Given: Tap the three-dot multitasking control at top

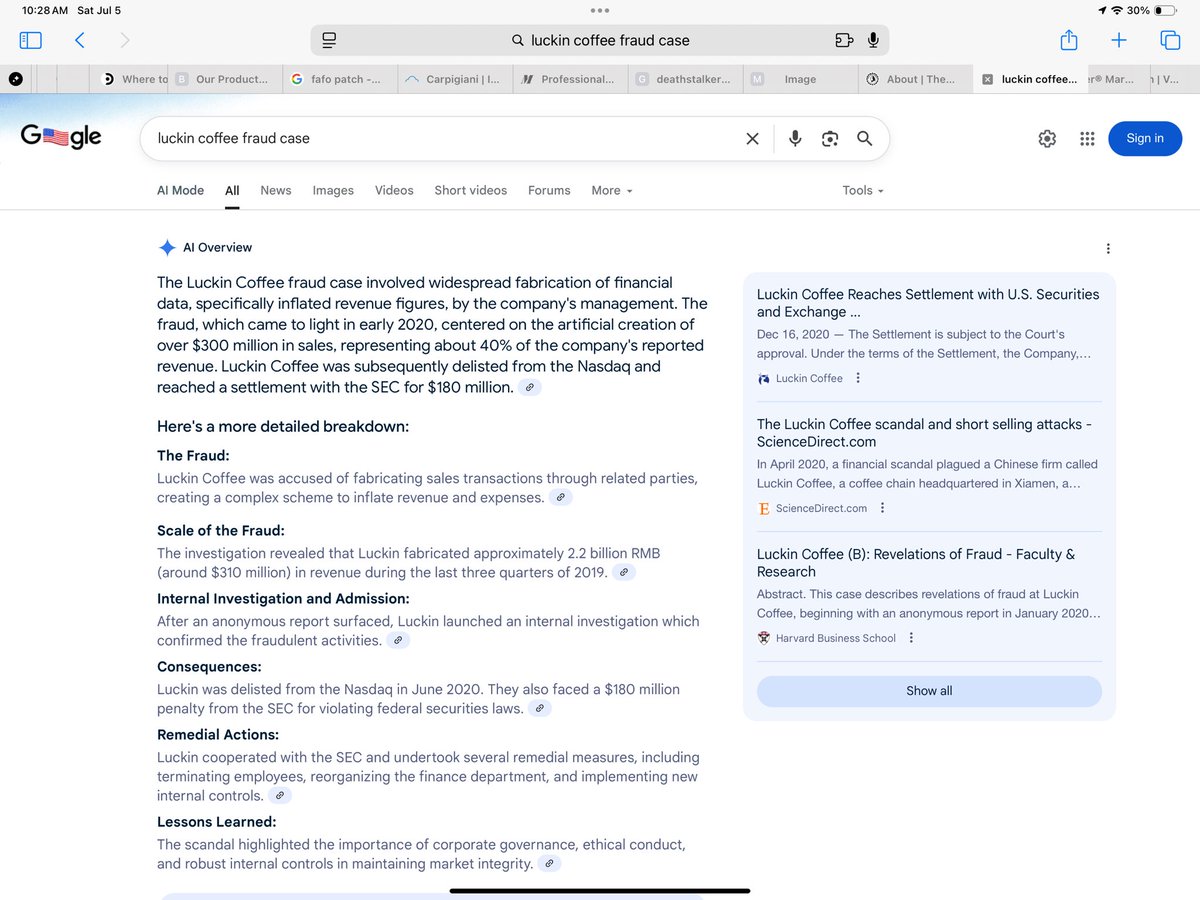Looking at the screenshot, I should (x=600, y=10).
